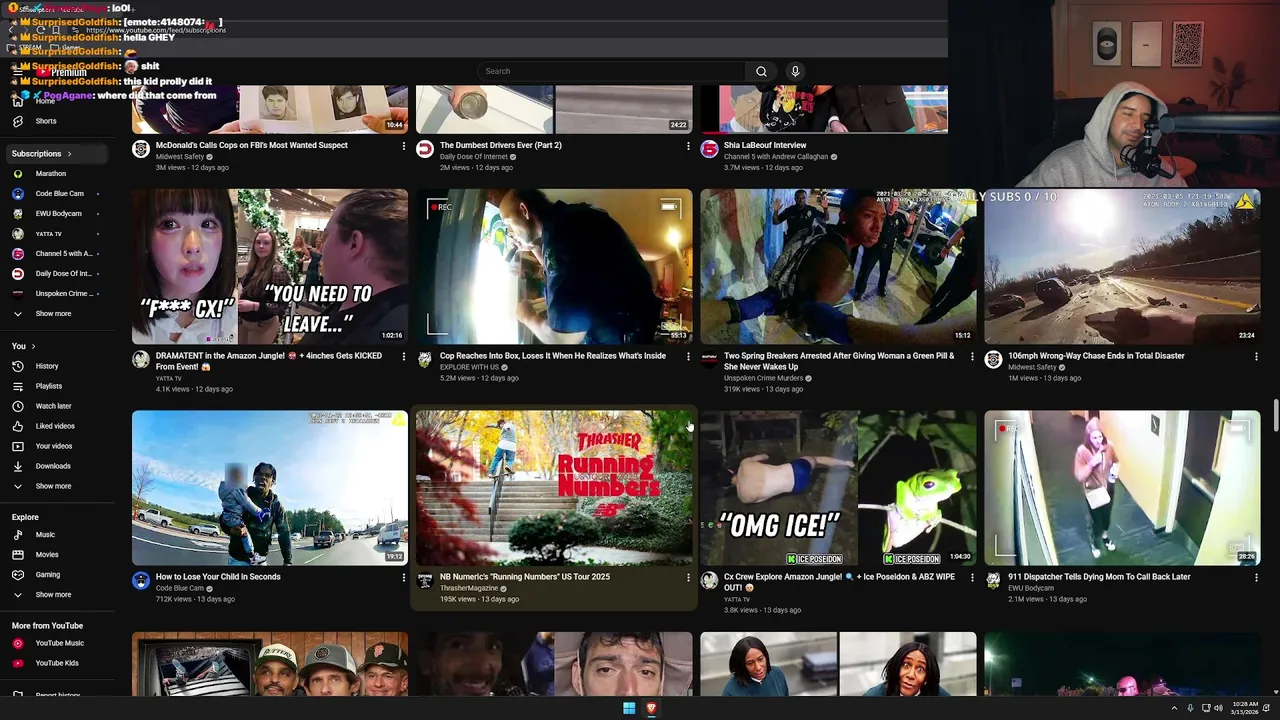Image resolution: width=1280 pixels, height=720 pixels.
Task: Open Report history in the sidebar
Action: [58, 694]
